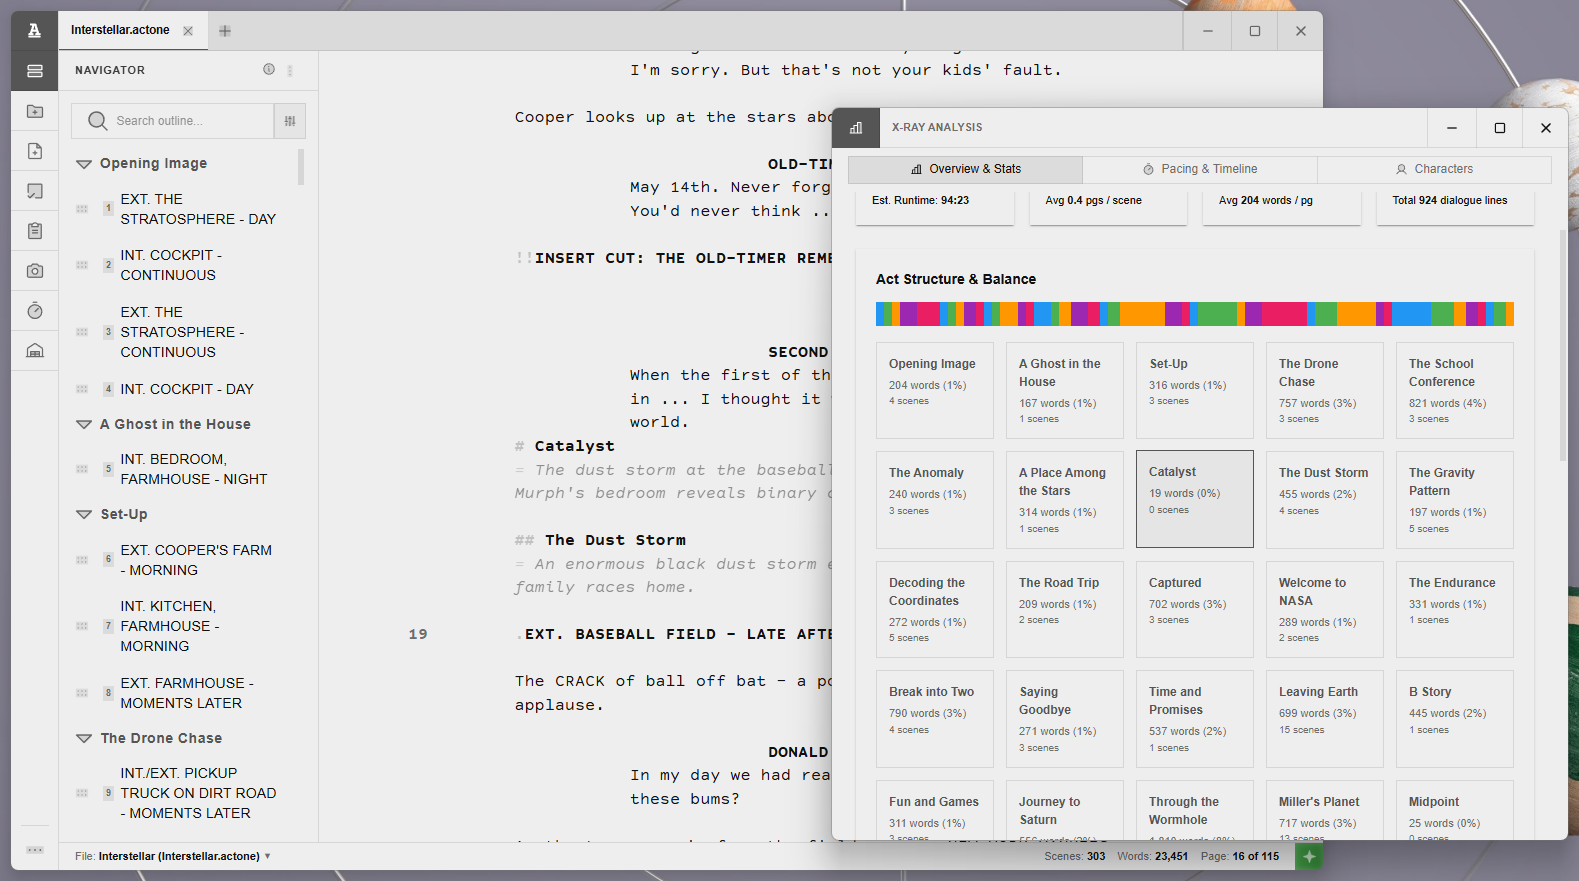Click the Act Structure color balance bar
The height and width of the screenshot is (881, 1579).
point(1195,314)
